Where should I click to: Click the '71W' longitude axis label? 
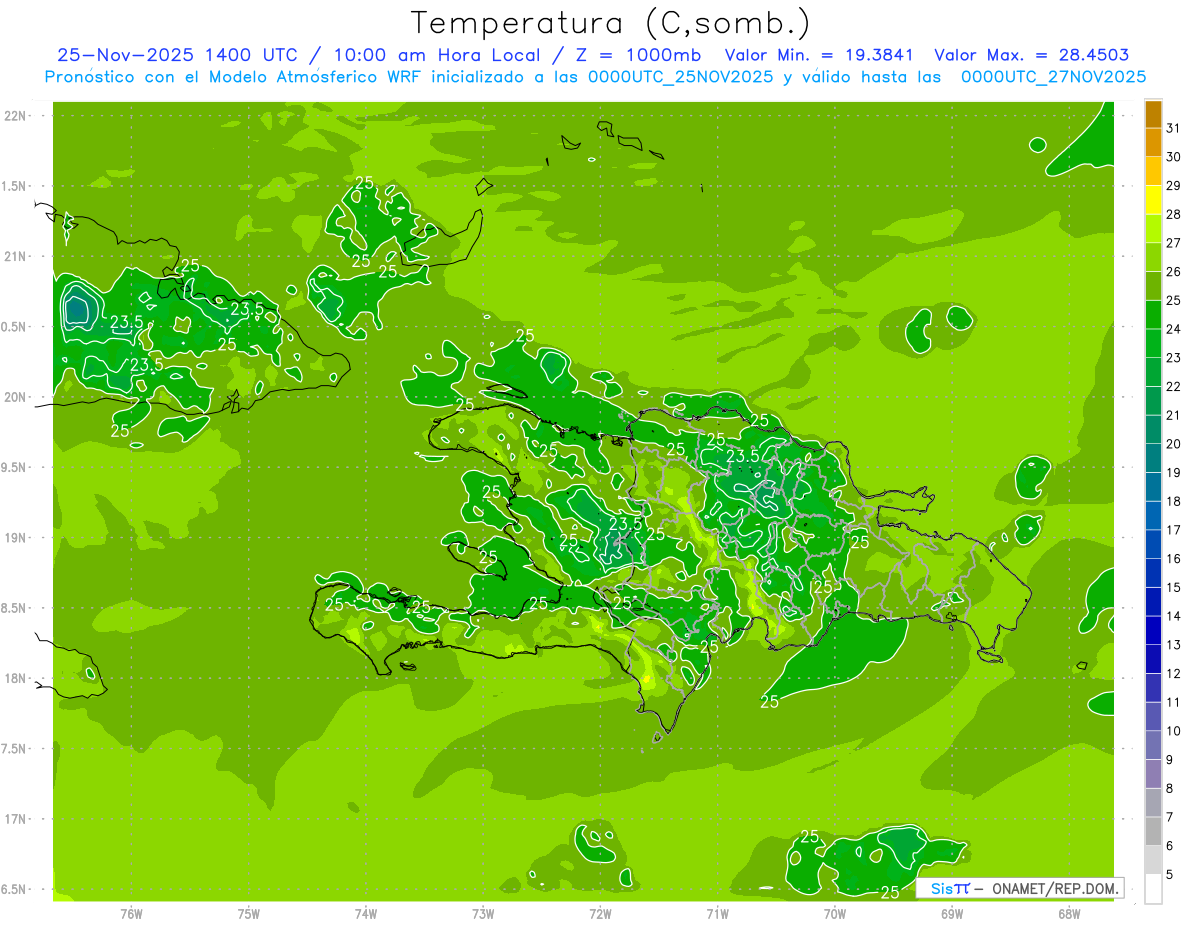[717, 913]
